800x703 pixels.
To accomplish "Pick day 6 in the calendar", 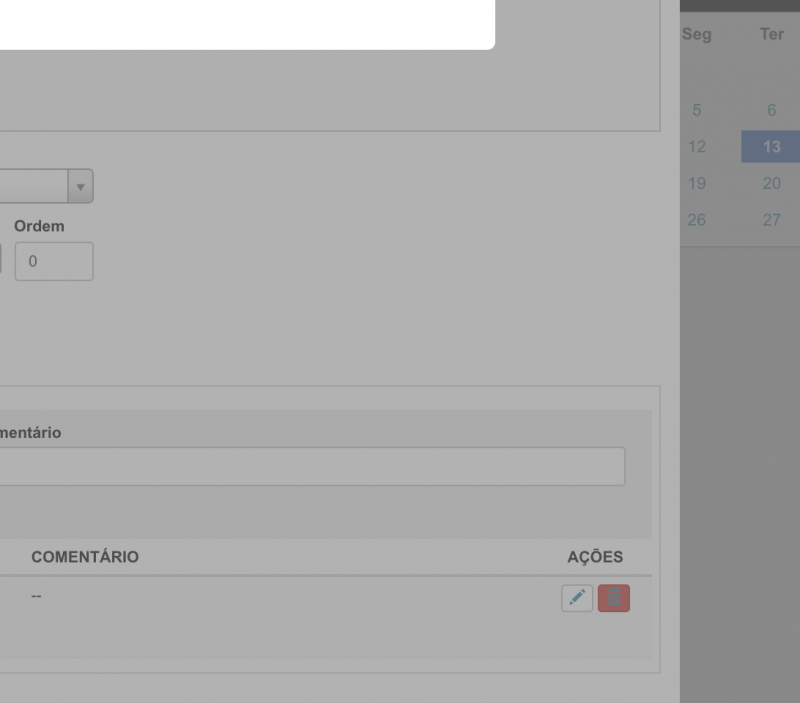I will coord(771,110).
